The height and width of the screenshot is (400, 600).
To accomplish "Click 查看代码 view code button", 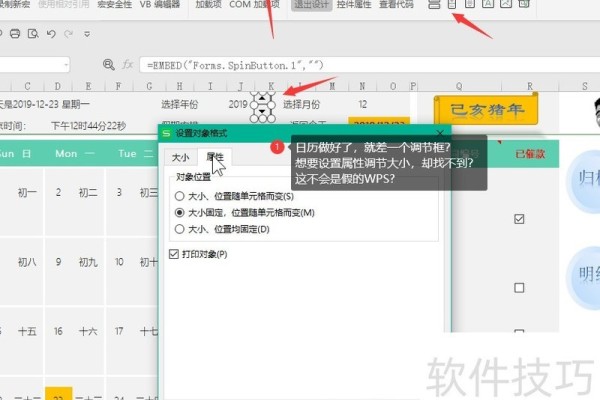I will click(x=396, y=5).
